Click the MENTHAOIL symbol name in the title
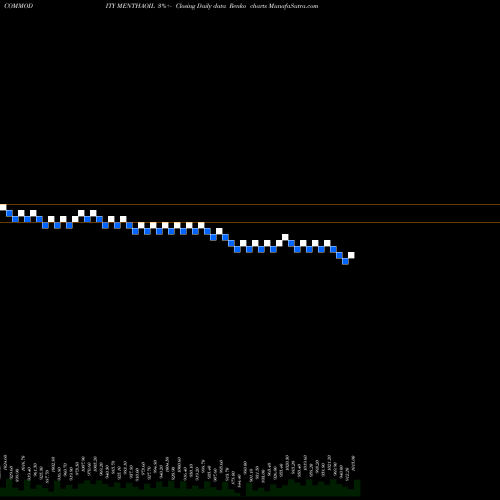500x500 pixels. pyautogui.click(x=136, y=6)
